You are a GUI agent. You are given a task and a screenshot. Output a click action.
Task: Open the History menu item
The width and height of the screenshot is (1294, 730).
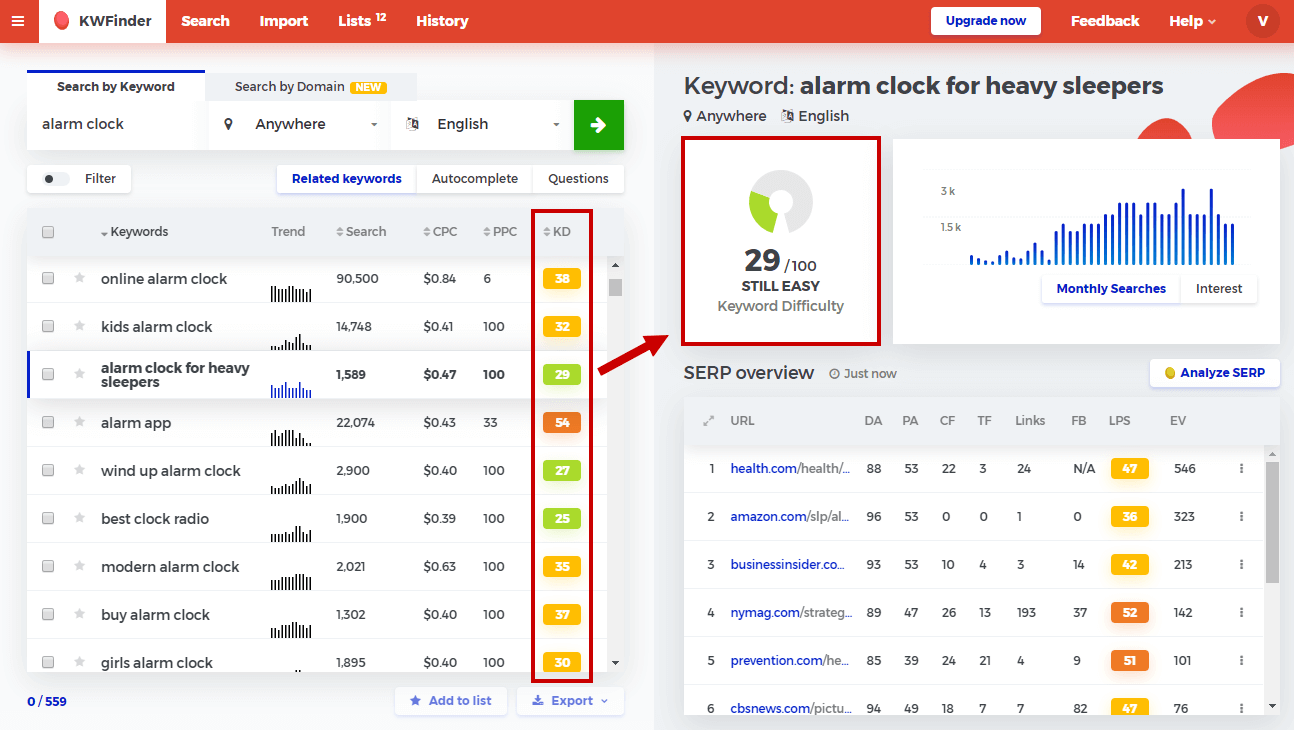click(442, 21)
